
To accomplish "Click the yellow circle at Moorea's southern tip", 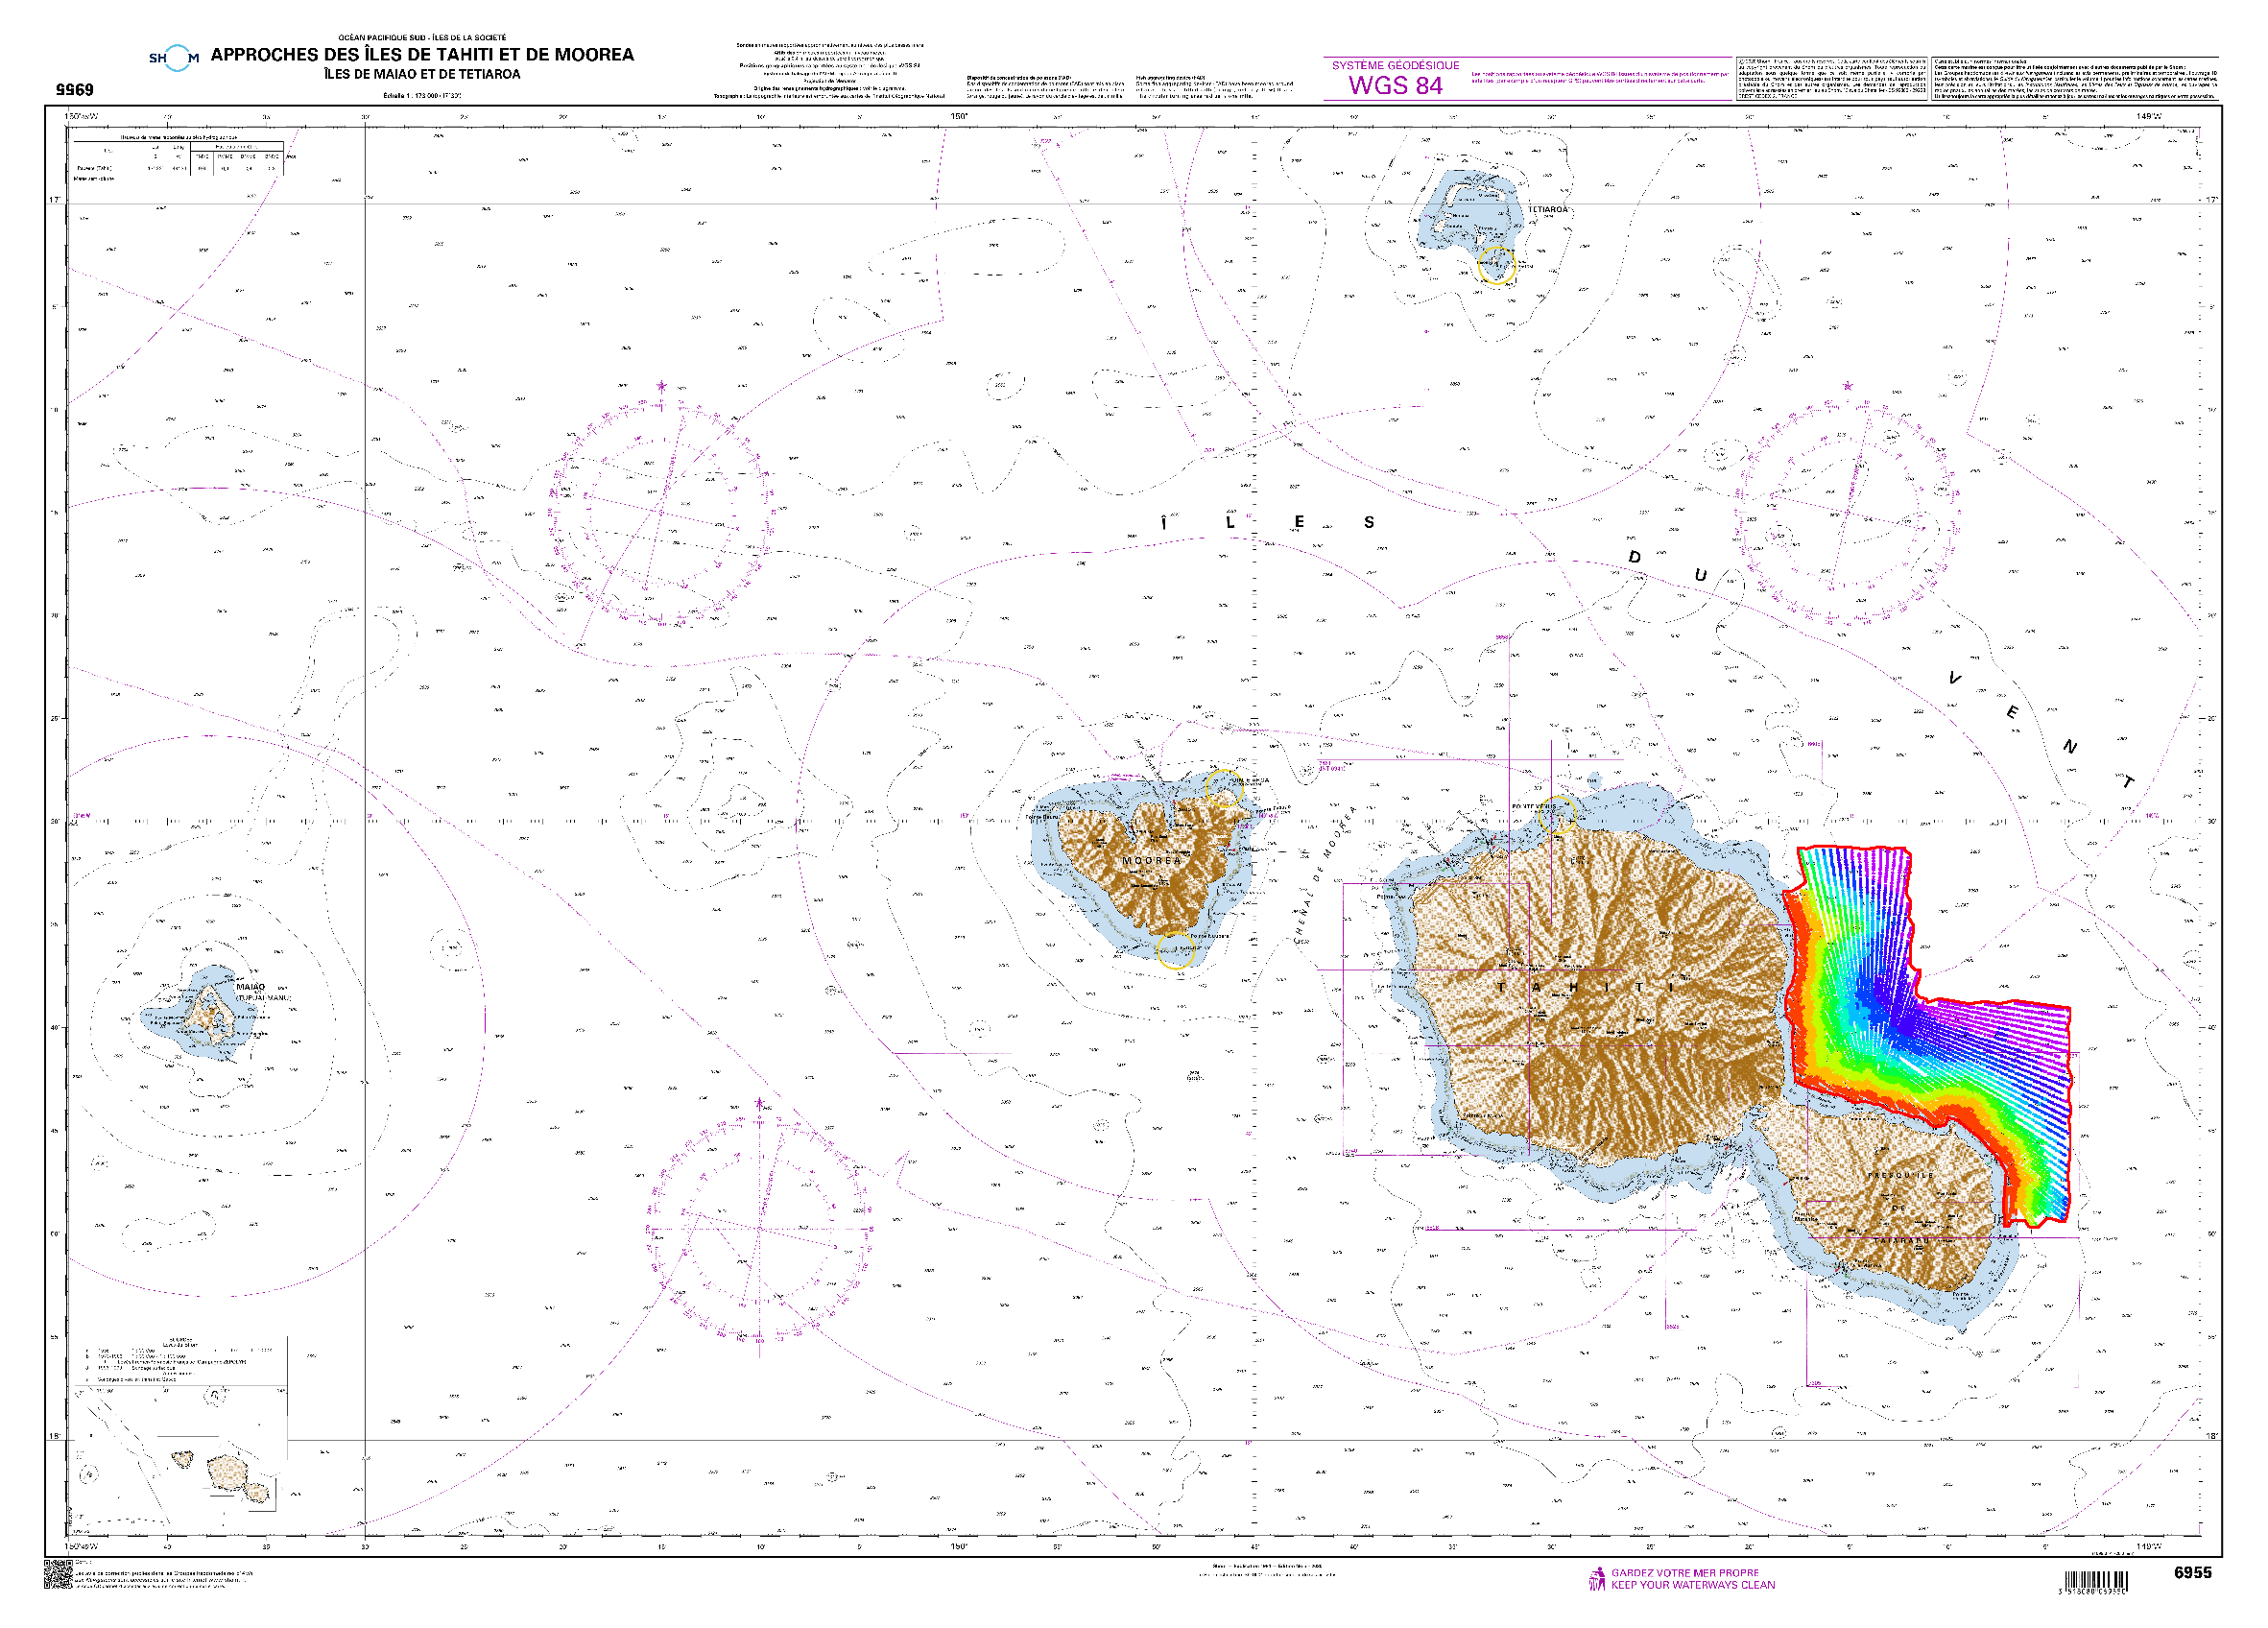I will [1175, 950].
